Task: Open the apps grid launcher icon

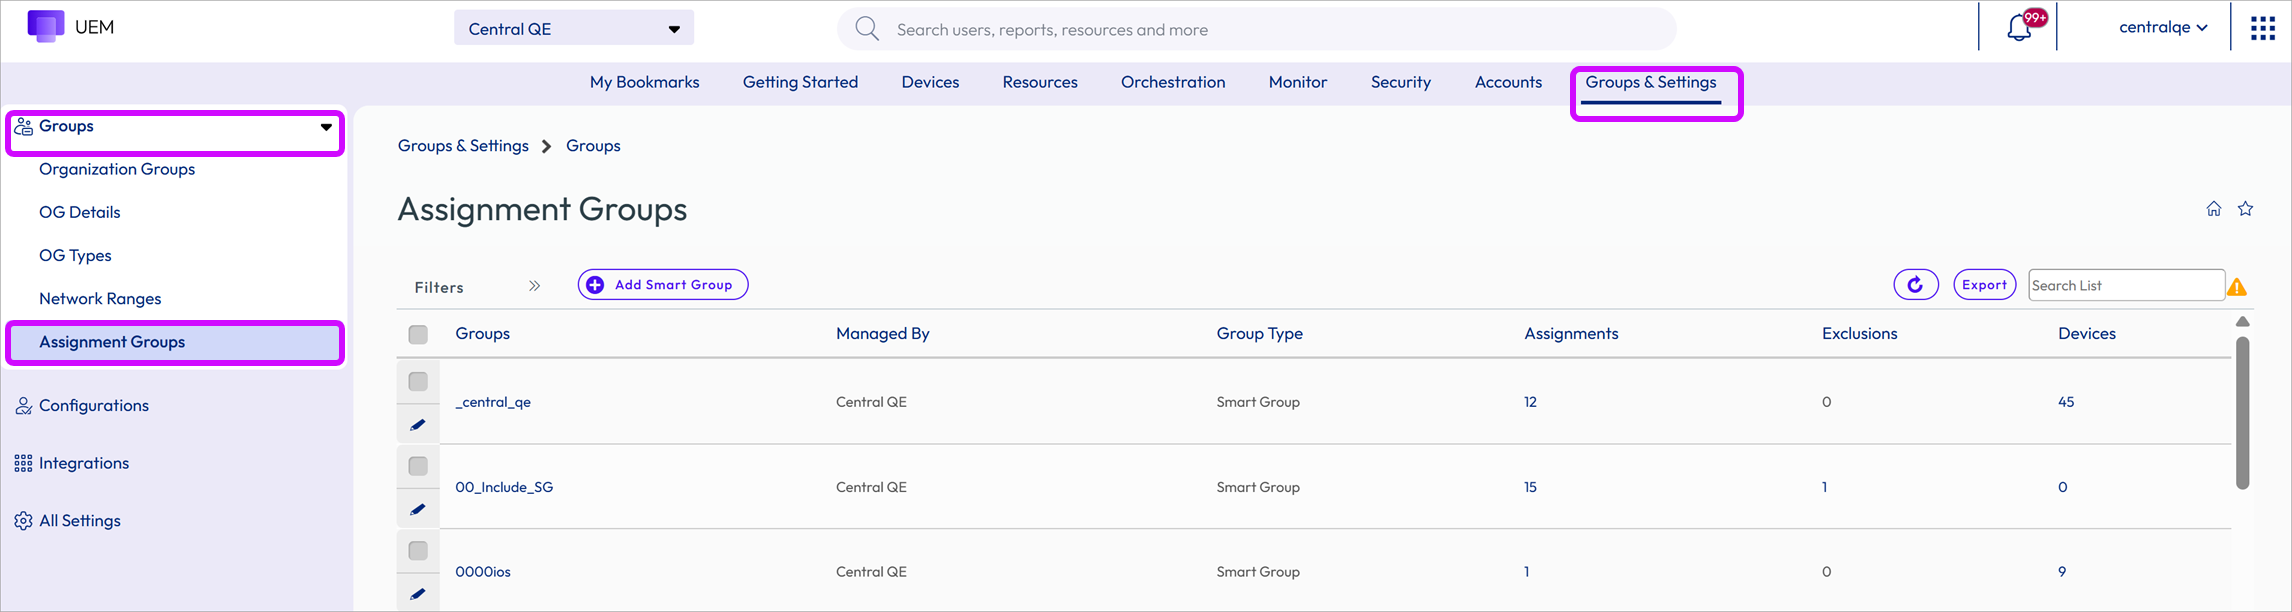Action: (x=2263, y=28)
